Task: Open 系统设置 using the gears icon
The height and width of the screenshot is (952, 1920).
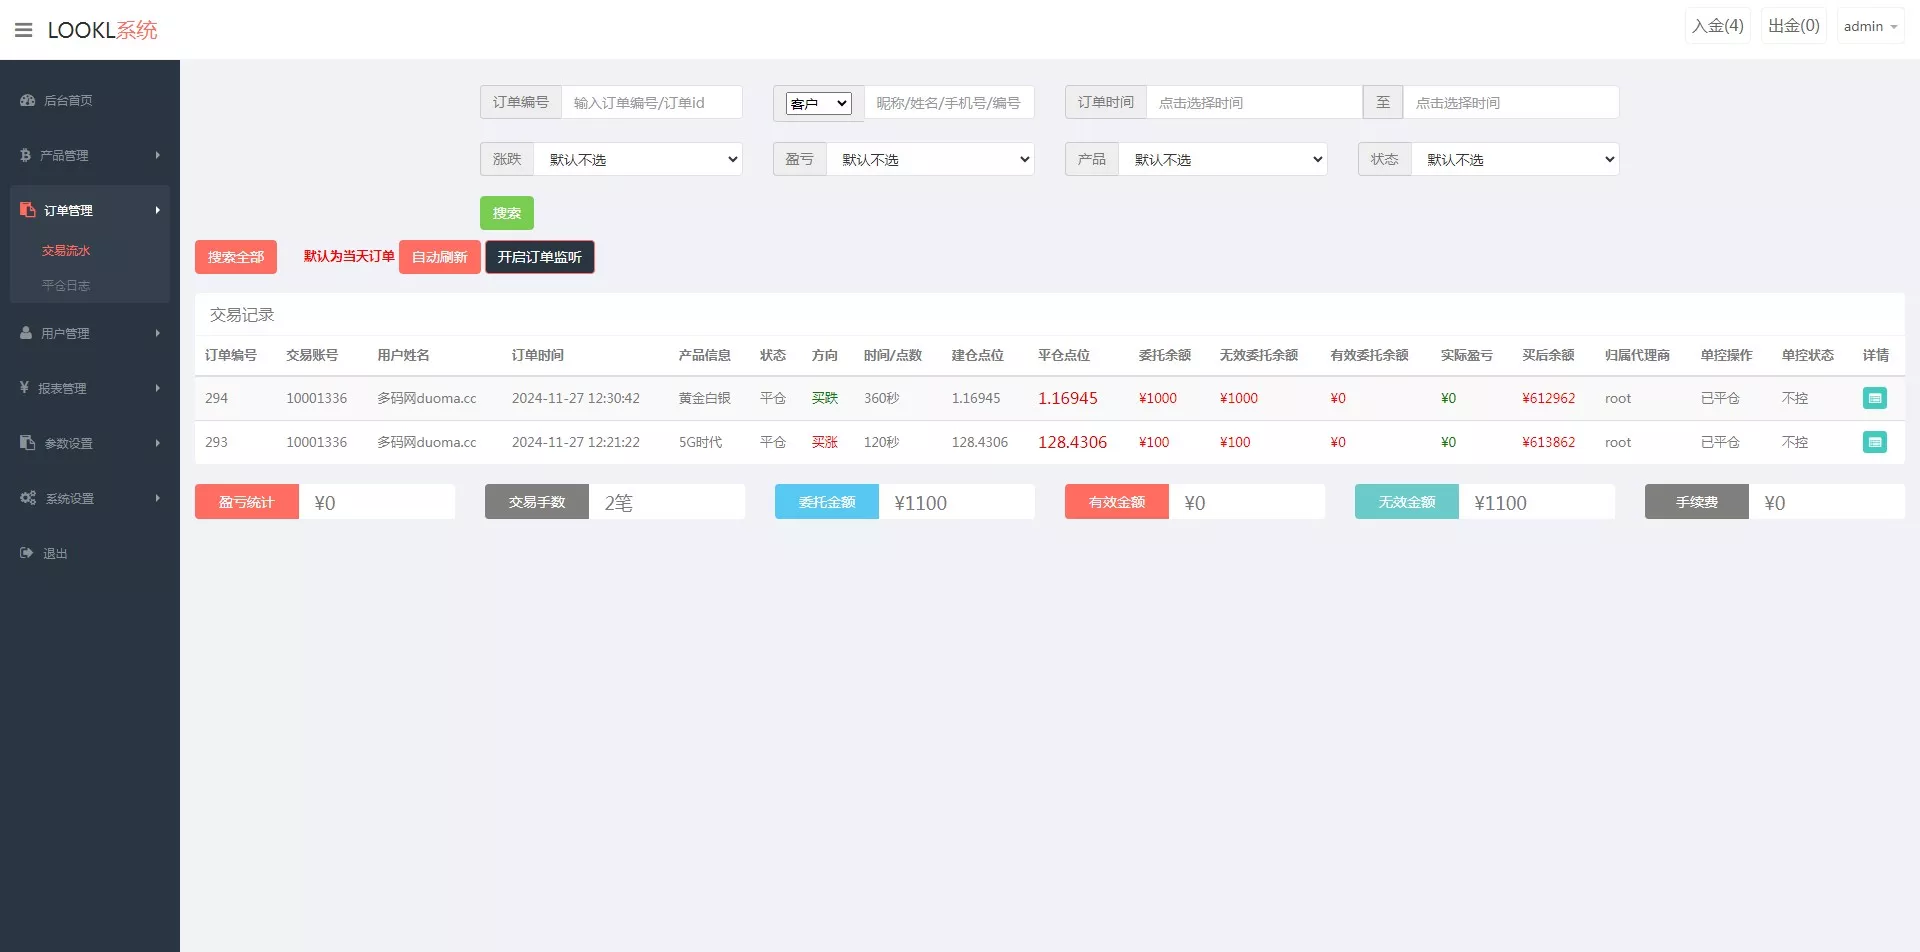Action: point(28,498)
